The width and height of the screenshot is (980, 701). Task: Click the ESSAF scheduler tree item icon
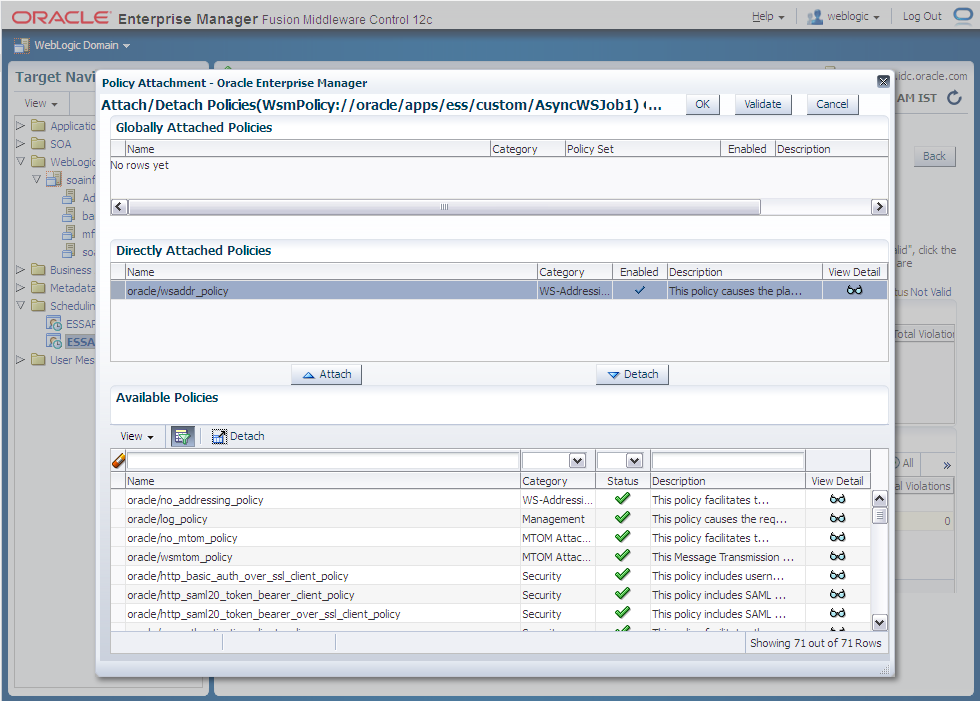tap(54, 324)
